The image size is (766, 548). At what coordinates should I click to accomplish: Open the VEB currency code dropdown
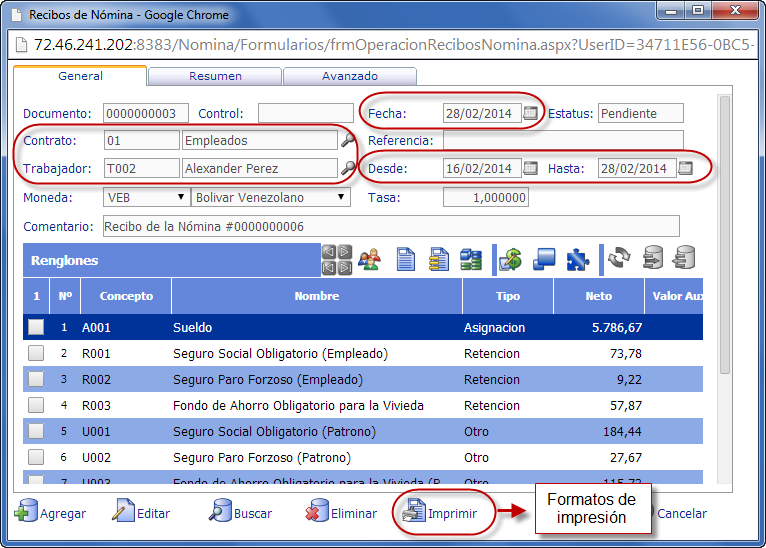pos(146,197)
